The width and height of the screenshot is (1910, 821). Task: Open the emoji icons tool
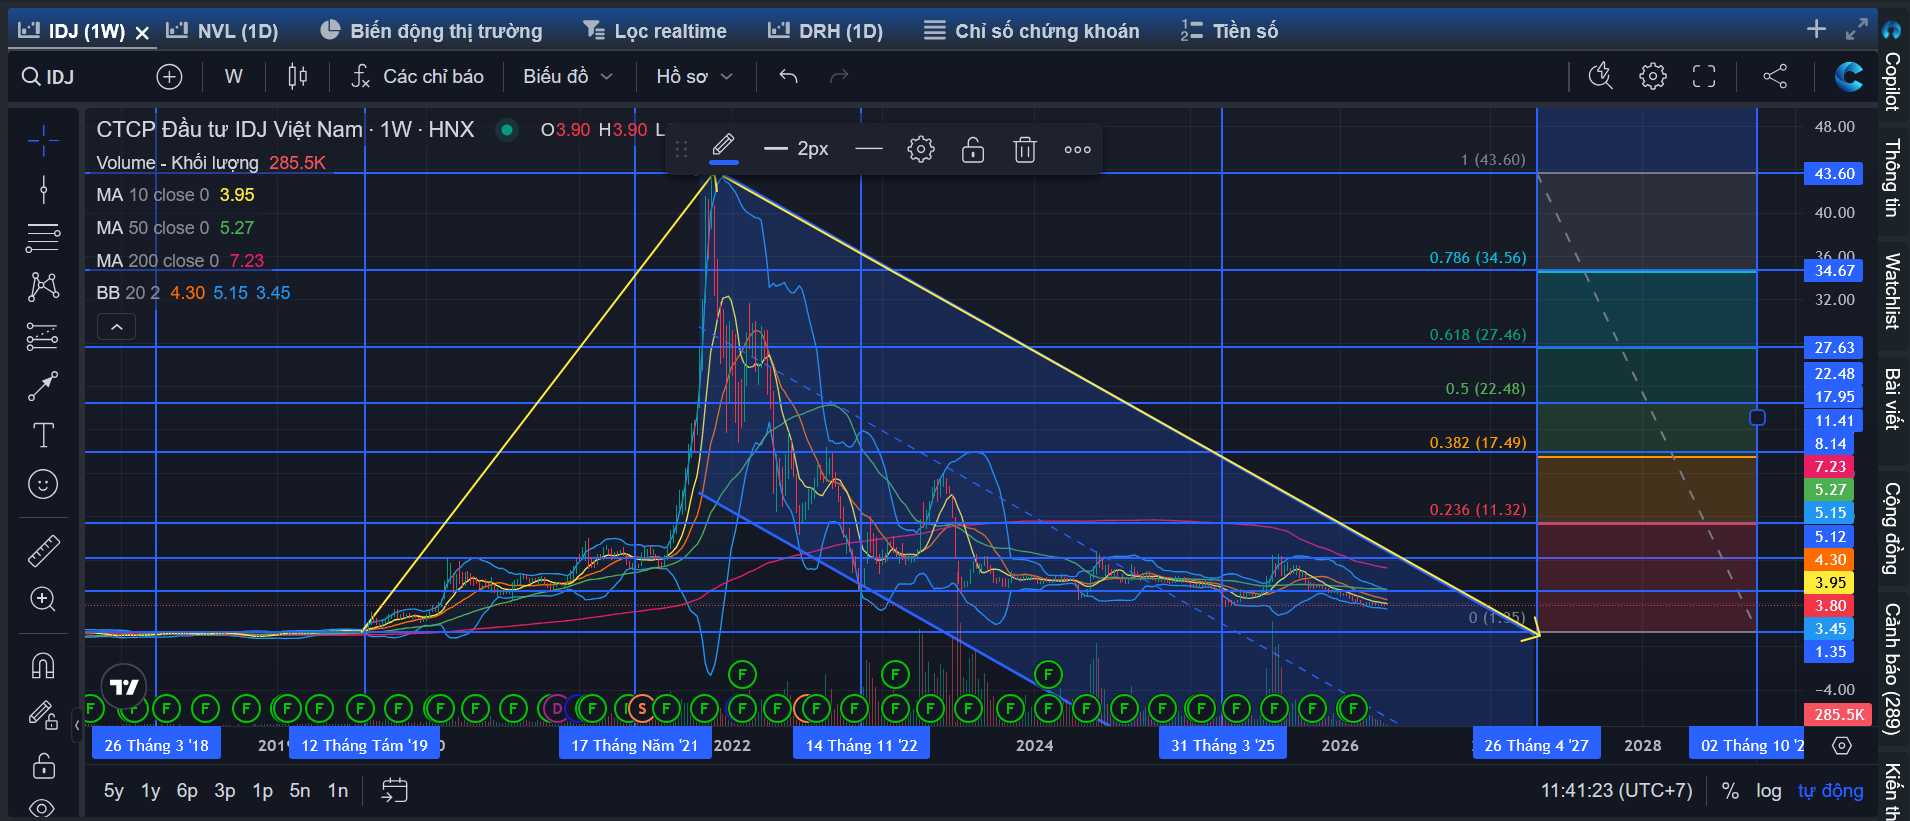point(43,485)
